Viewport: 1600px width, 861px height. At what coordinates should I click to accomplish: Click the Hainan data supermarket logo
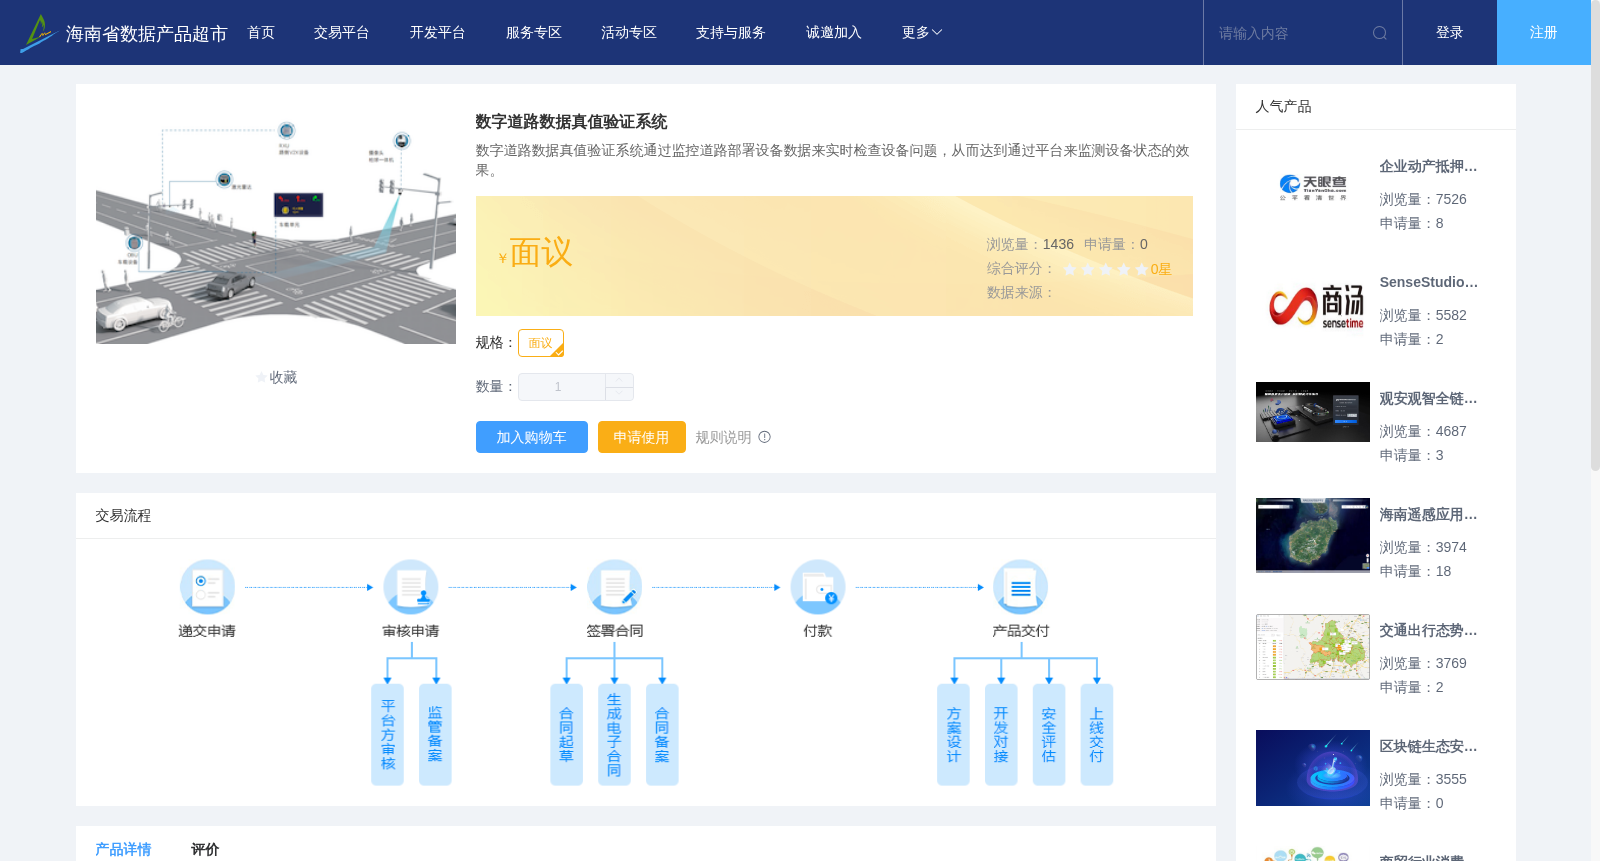(38, 33)
